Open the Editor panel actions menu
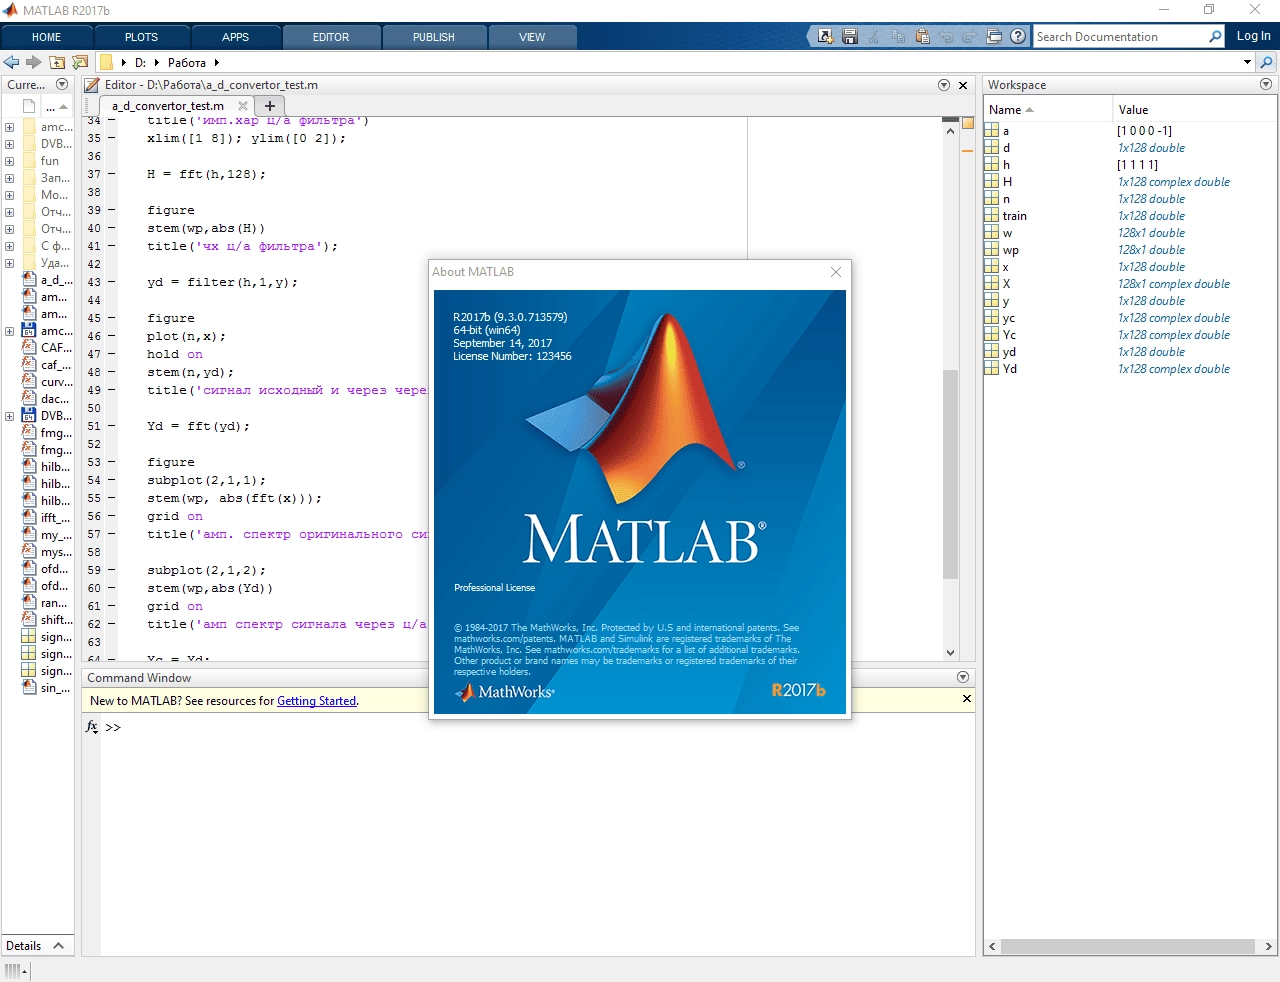 944,85
